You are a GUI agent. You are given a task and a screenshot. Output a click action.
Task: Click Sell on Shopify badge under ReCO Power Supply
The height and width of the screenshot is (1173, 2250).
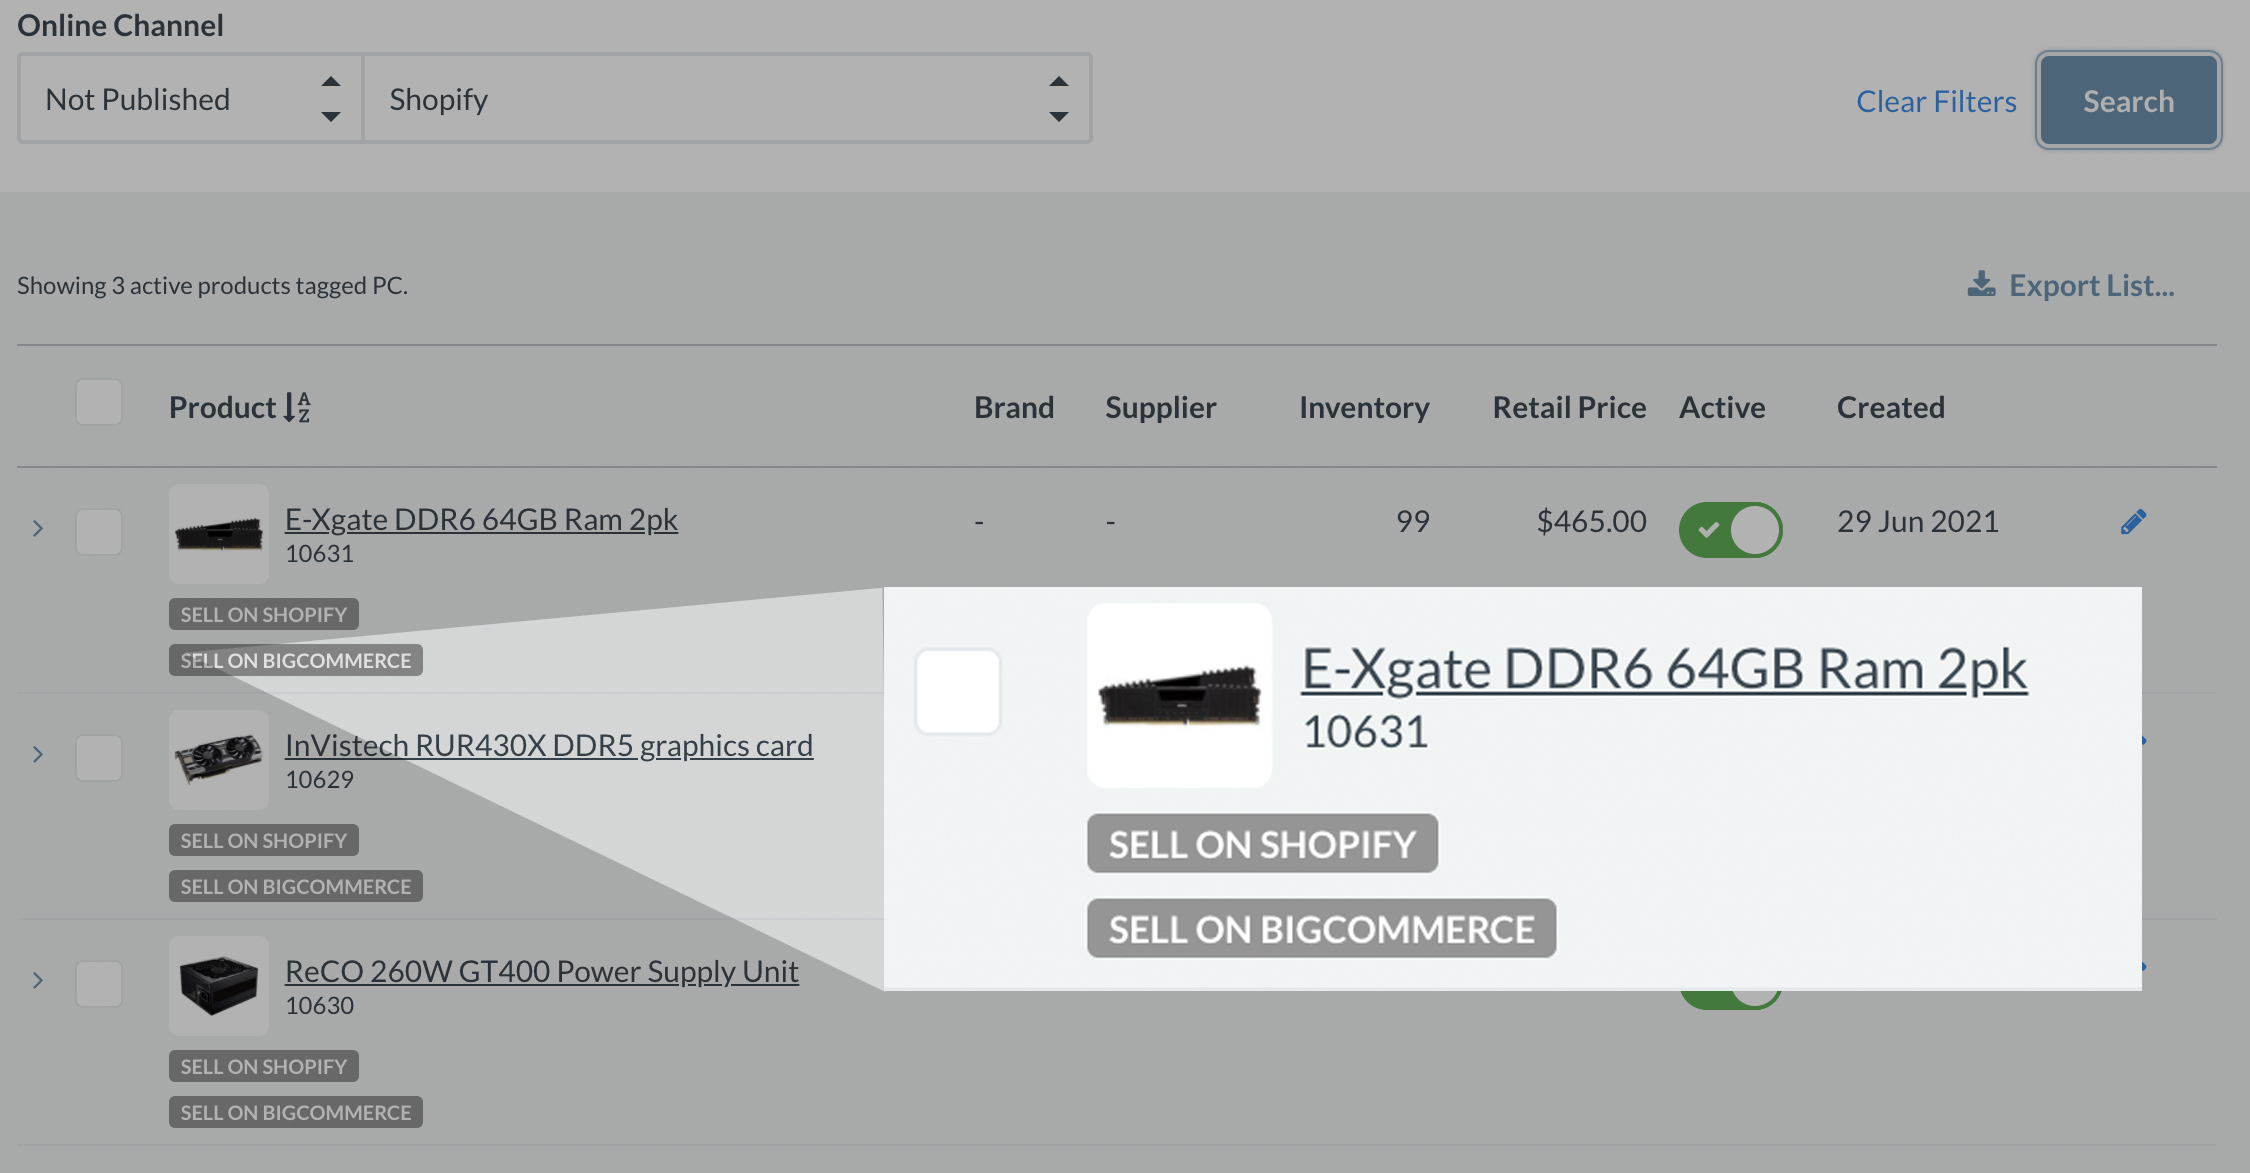[263, 1066]
